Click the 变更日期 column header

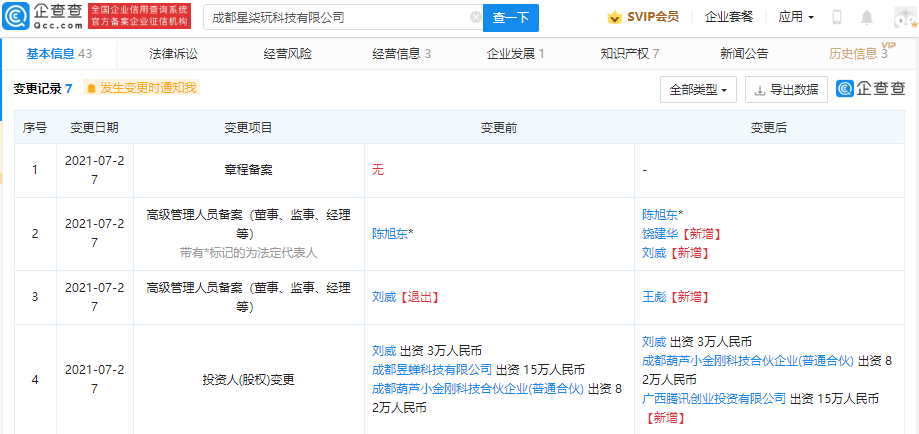(94, 127)
